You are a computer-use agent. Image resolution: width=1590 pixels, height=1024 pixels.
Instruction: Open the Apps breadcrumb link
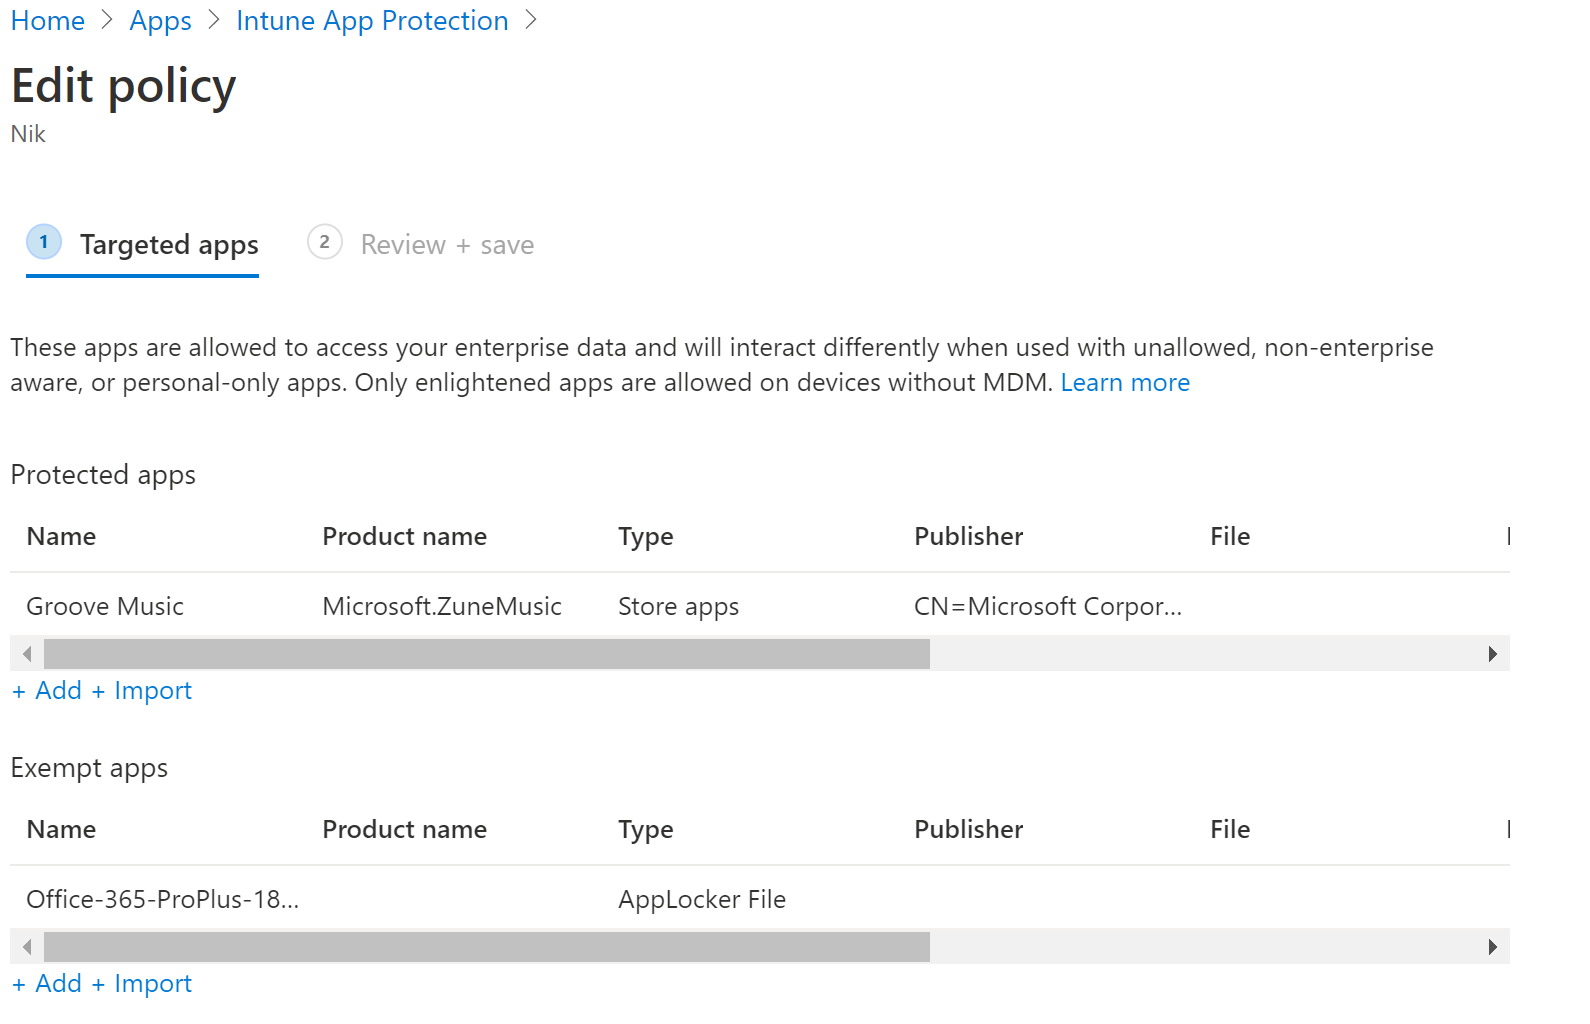pyautogui.click(x=160, y=20)
